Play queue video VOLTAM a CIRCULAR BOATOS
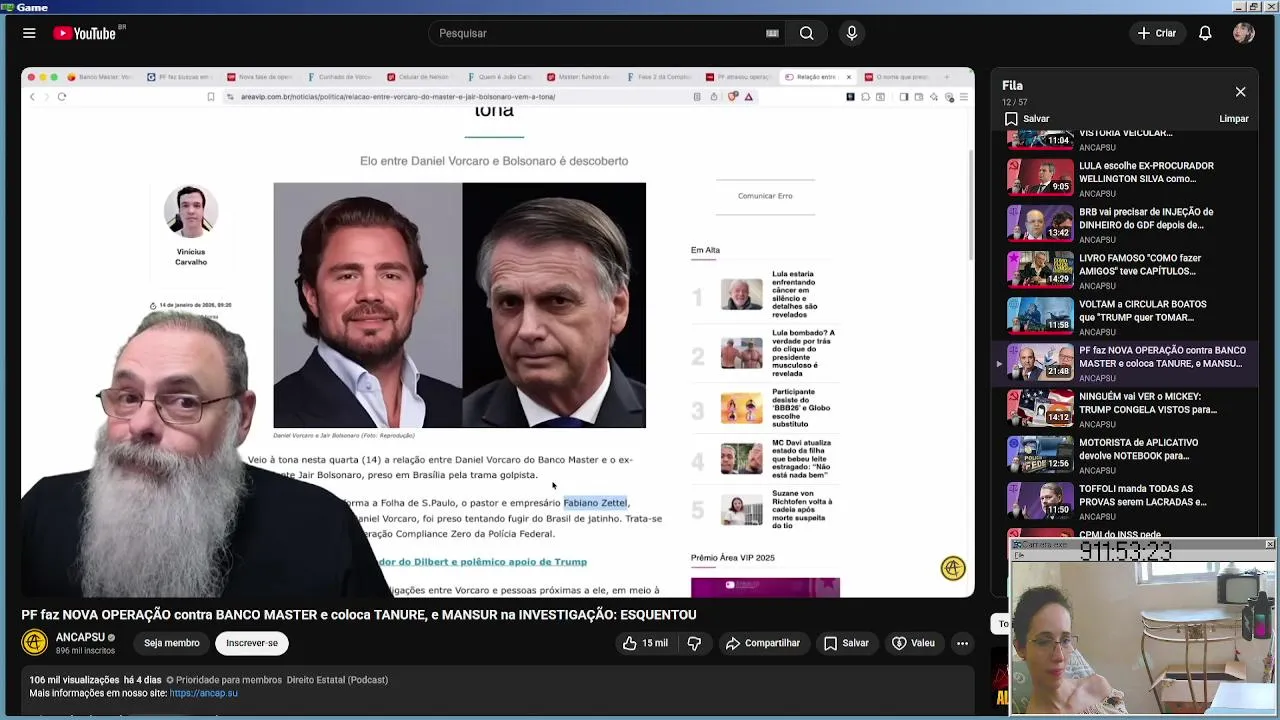Image resolution: width=1280 pixels, height=720 pixels. coord(1123,316)
